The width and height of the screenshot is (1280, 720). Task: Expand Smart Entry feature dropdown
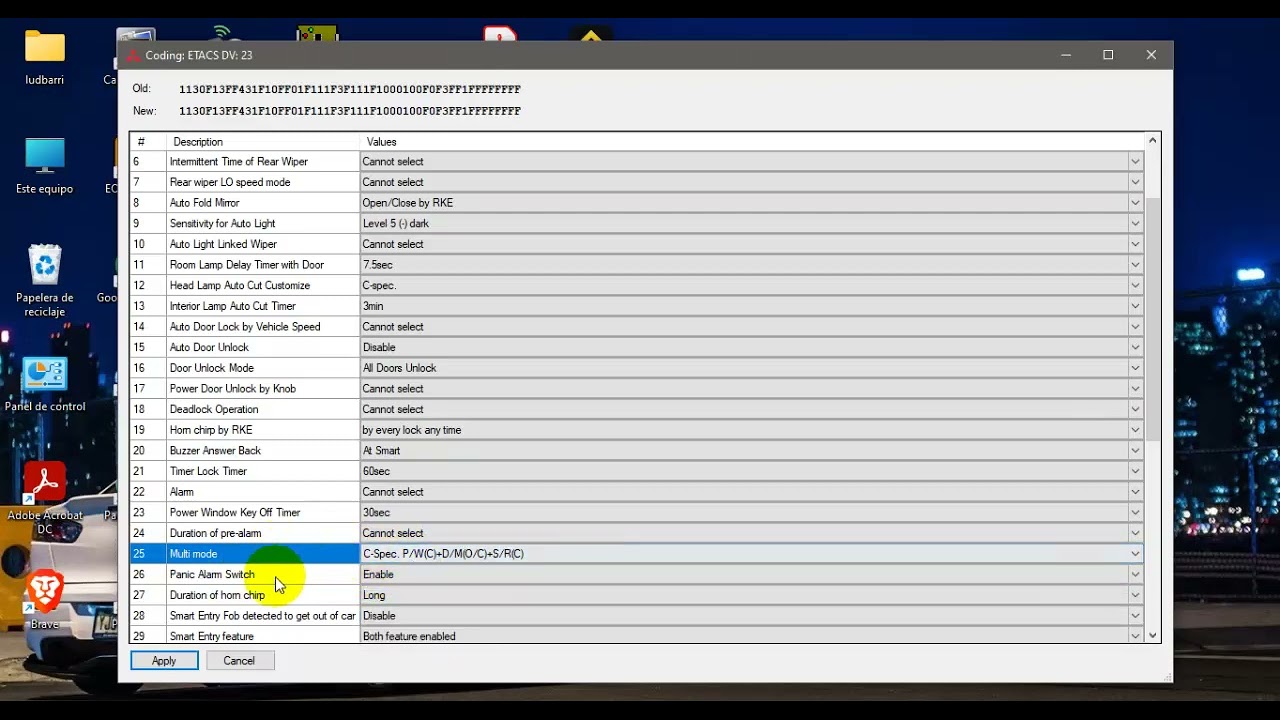pos(1135,636)
